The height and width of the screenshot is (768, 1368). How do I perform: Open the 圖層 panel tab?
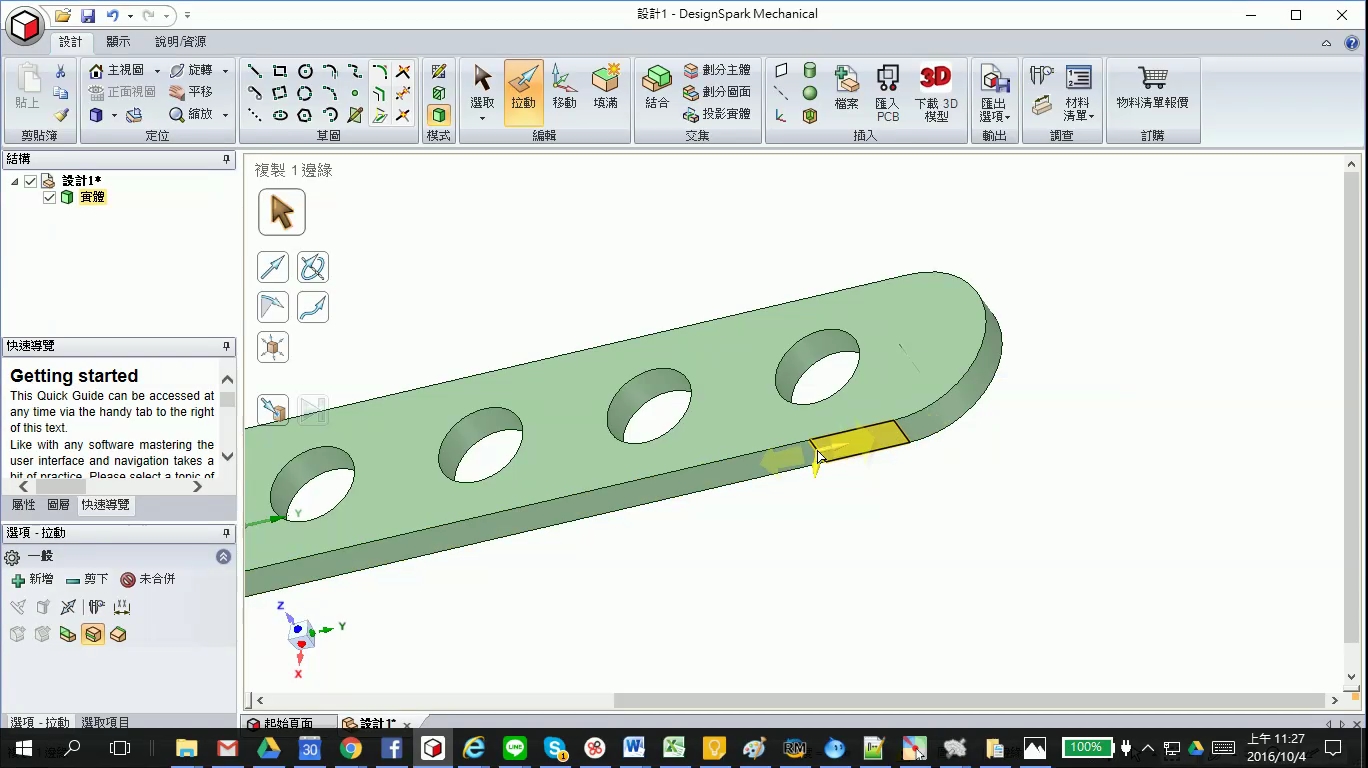pos(59,505)
